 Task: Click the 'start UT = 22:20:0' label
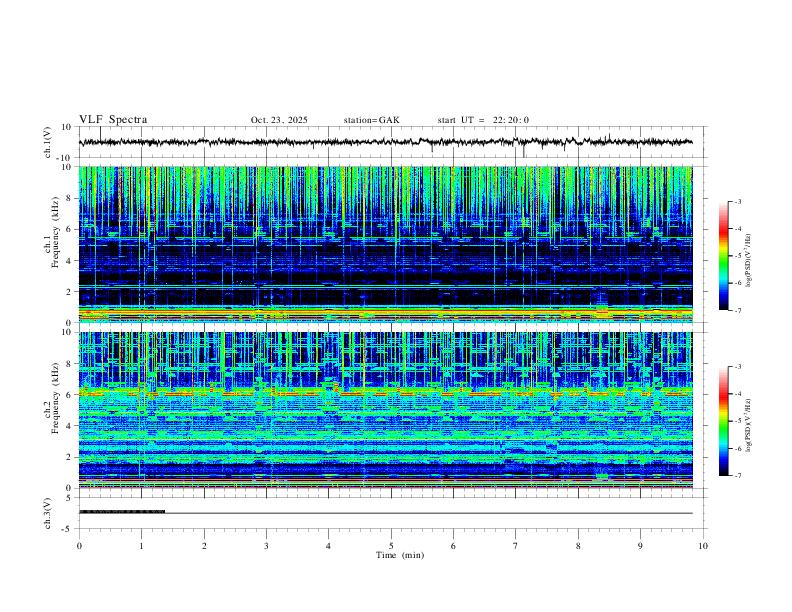(483, 120)
